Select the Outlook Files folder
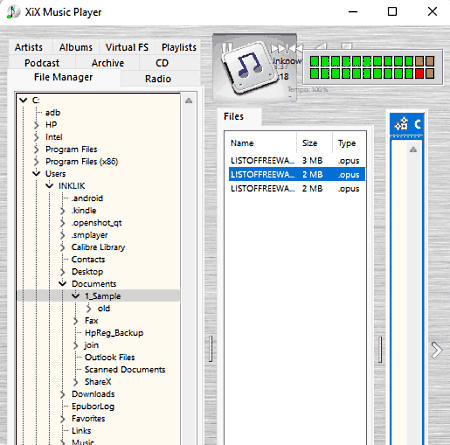450x445 pixels. pyautogui.click(x=110, y=357)
